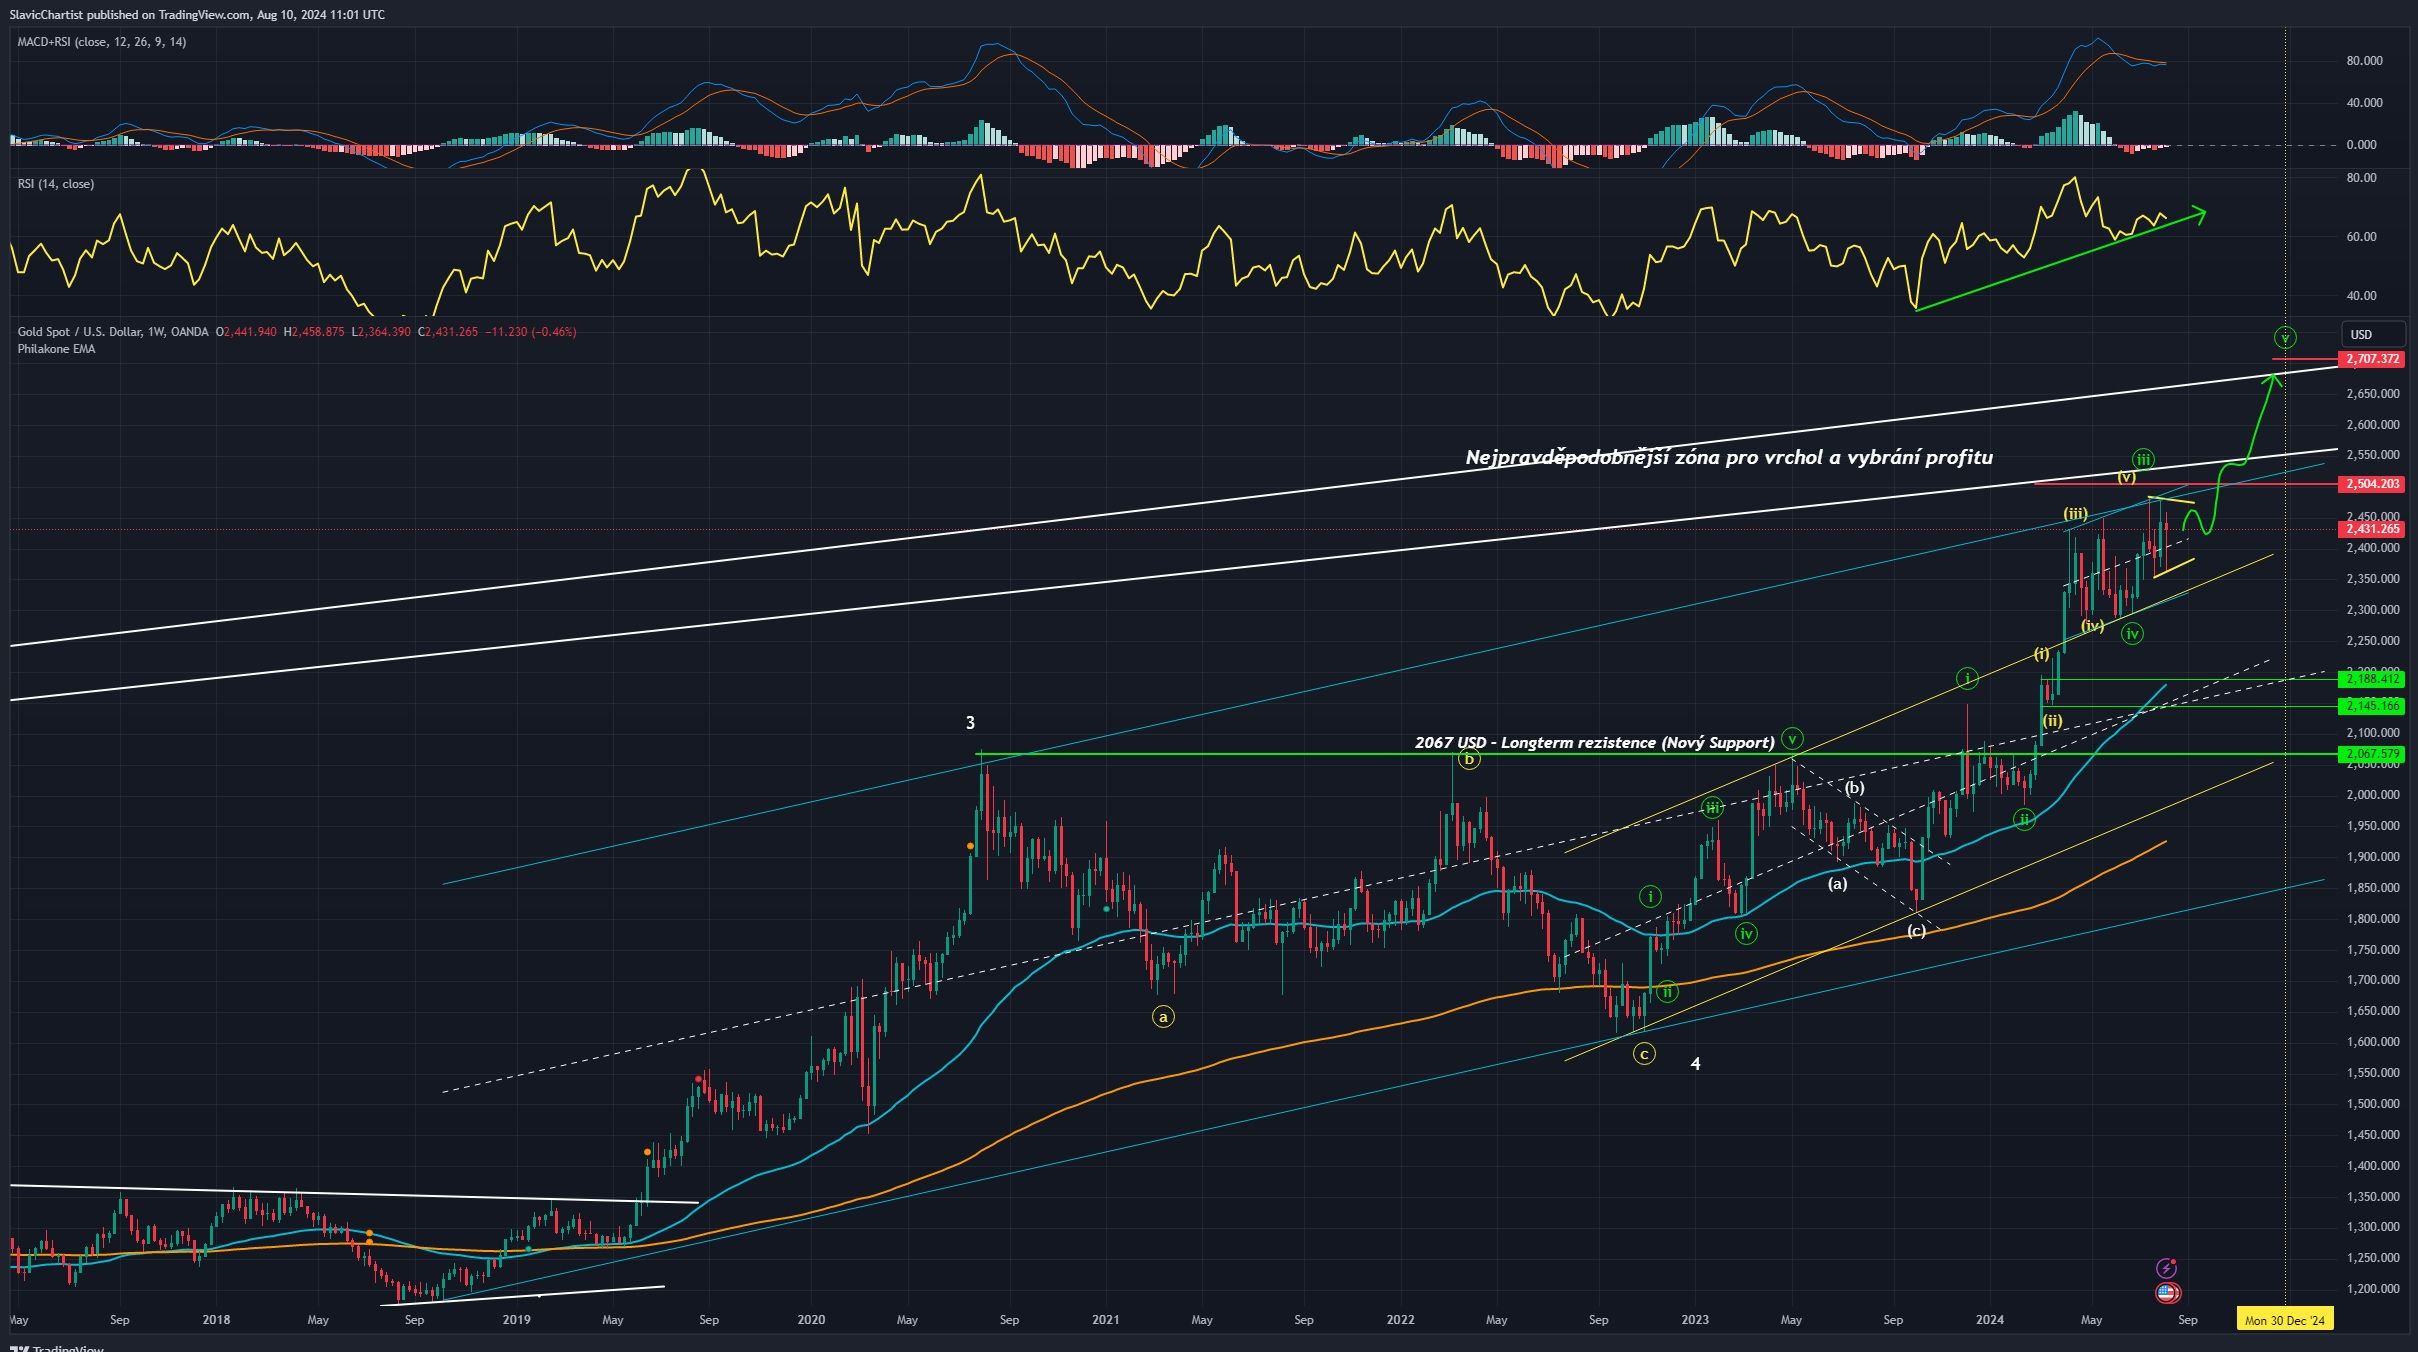Click the green circled (ii) wave marker
Image resolution: width=2418 pixels, height=1352 pixels.
point(1667,992)
